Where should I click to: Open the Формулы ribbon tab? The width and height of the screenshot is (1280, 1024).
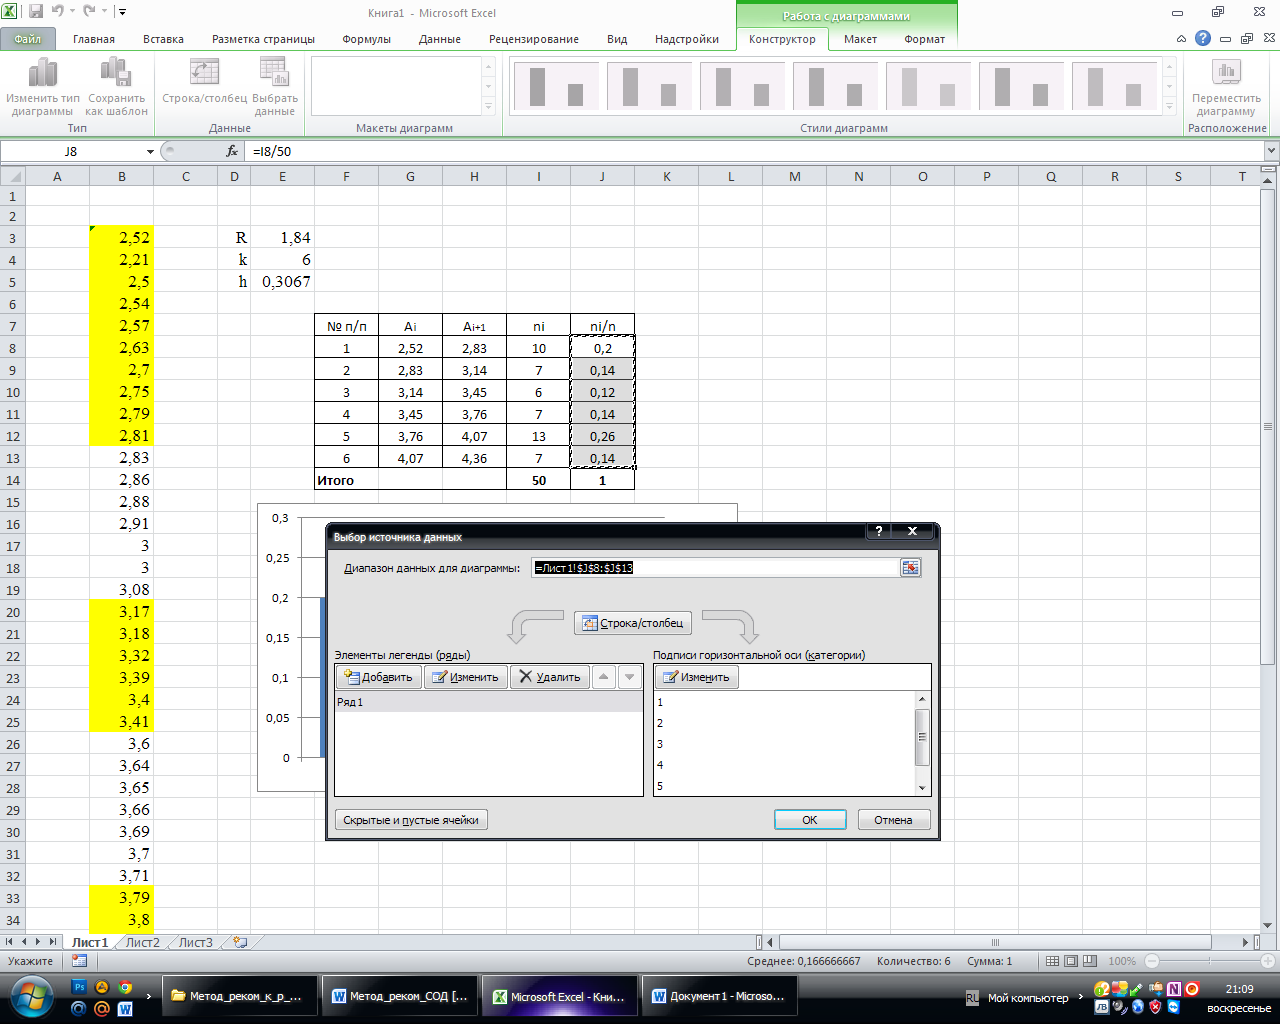click(366, 39)
